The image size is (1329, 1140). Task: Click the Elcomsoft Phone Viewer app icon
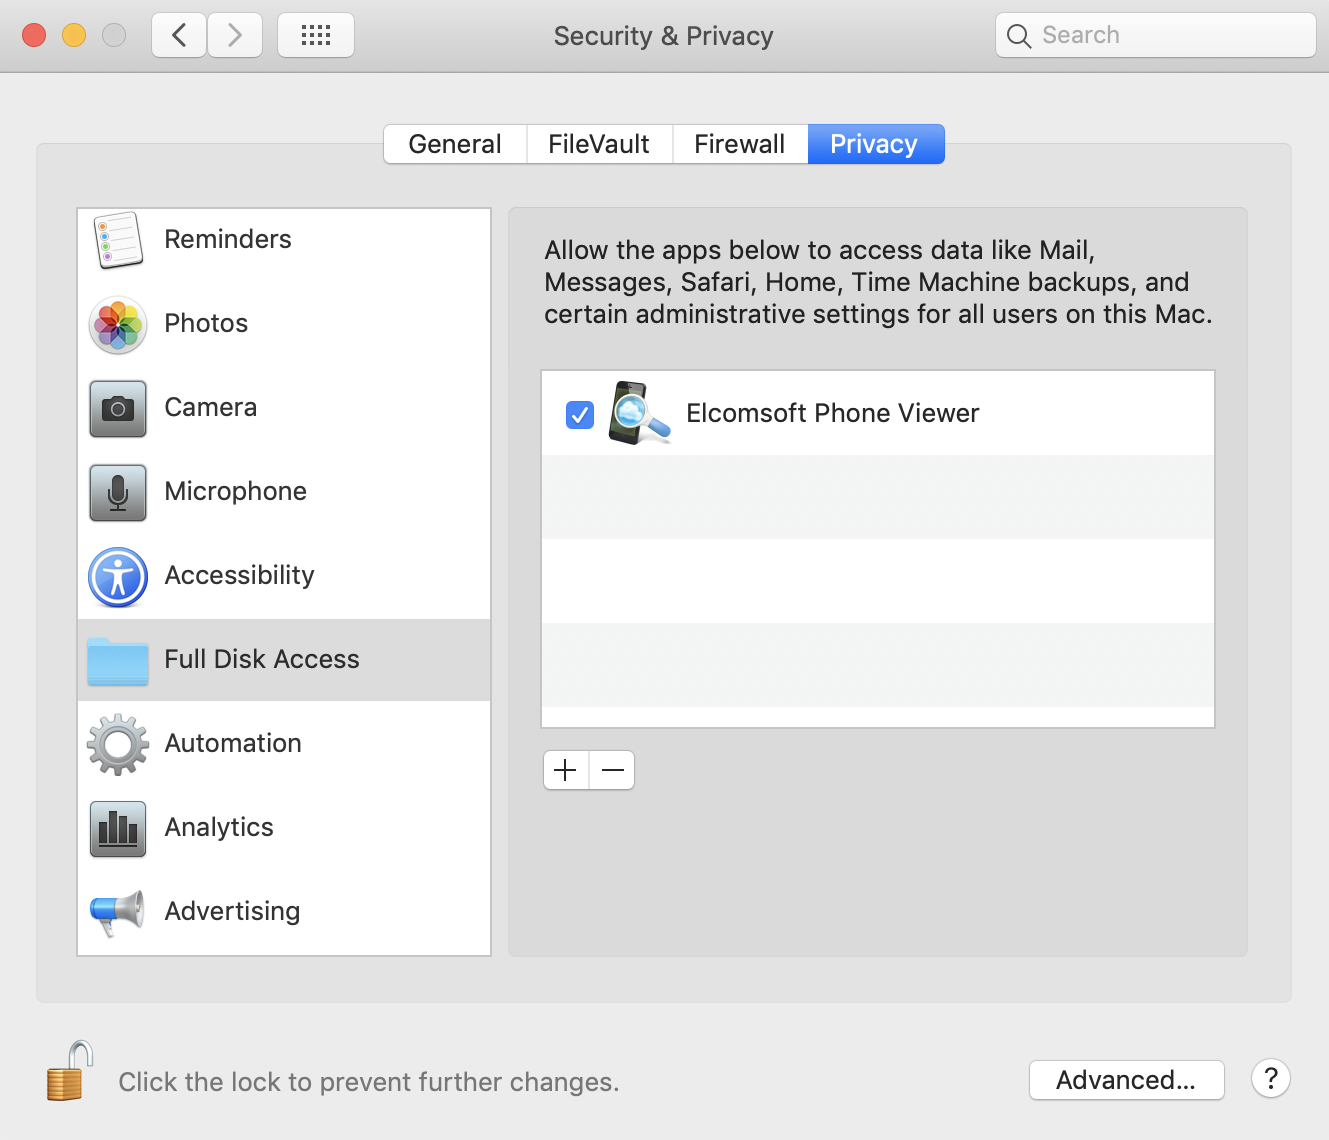pos(639,413)
